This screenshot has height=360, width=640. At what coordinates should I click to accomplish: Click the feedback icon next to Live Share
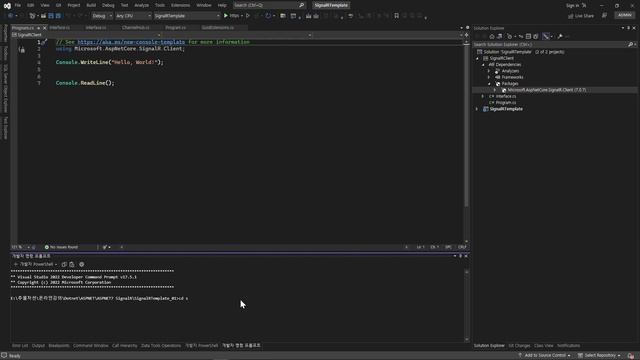[x=604, y=16]
